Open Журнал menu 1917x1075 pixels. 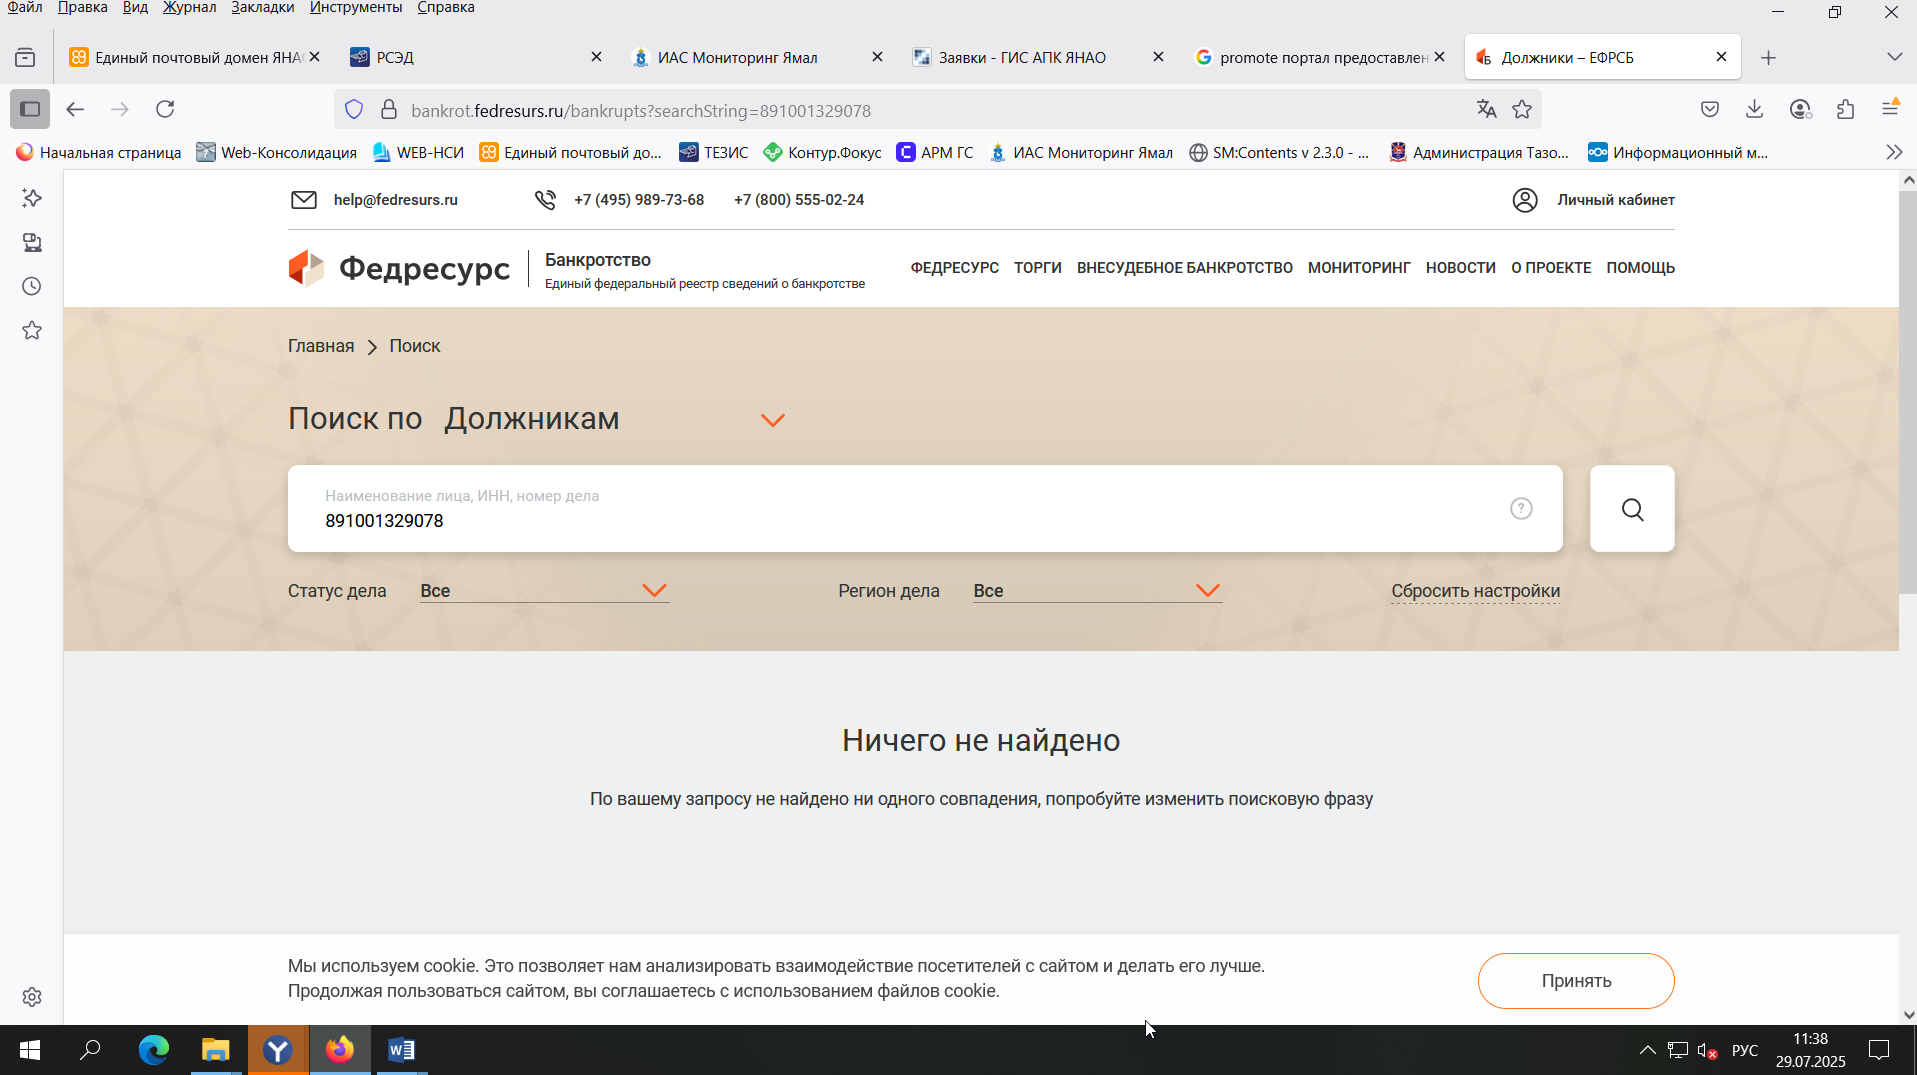pyautogui.click(x=189, y=8)
